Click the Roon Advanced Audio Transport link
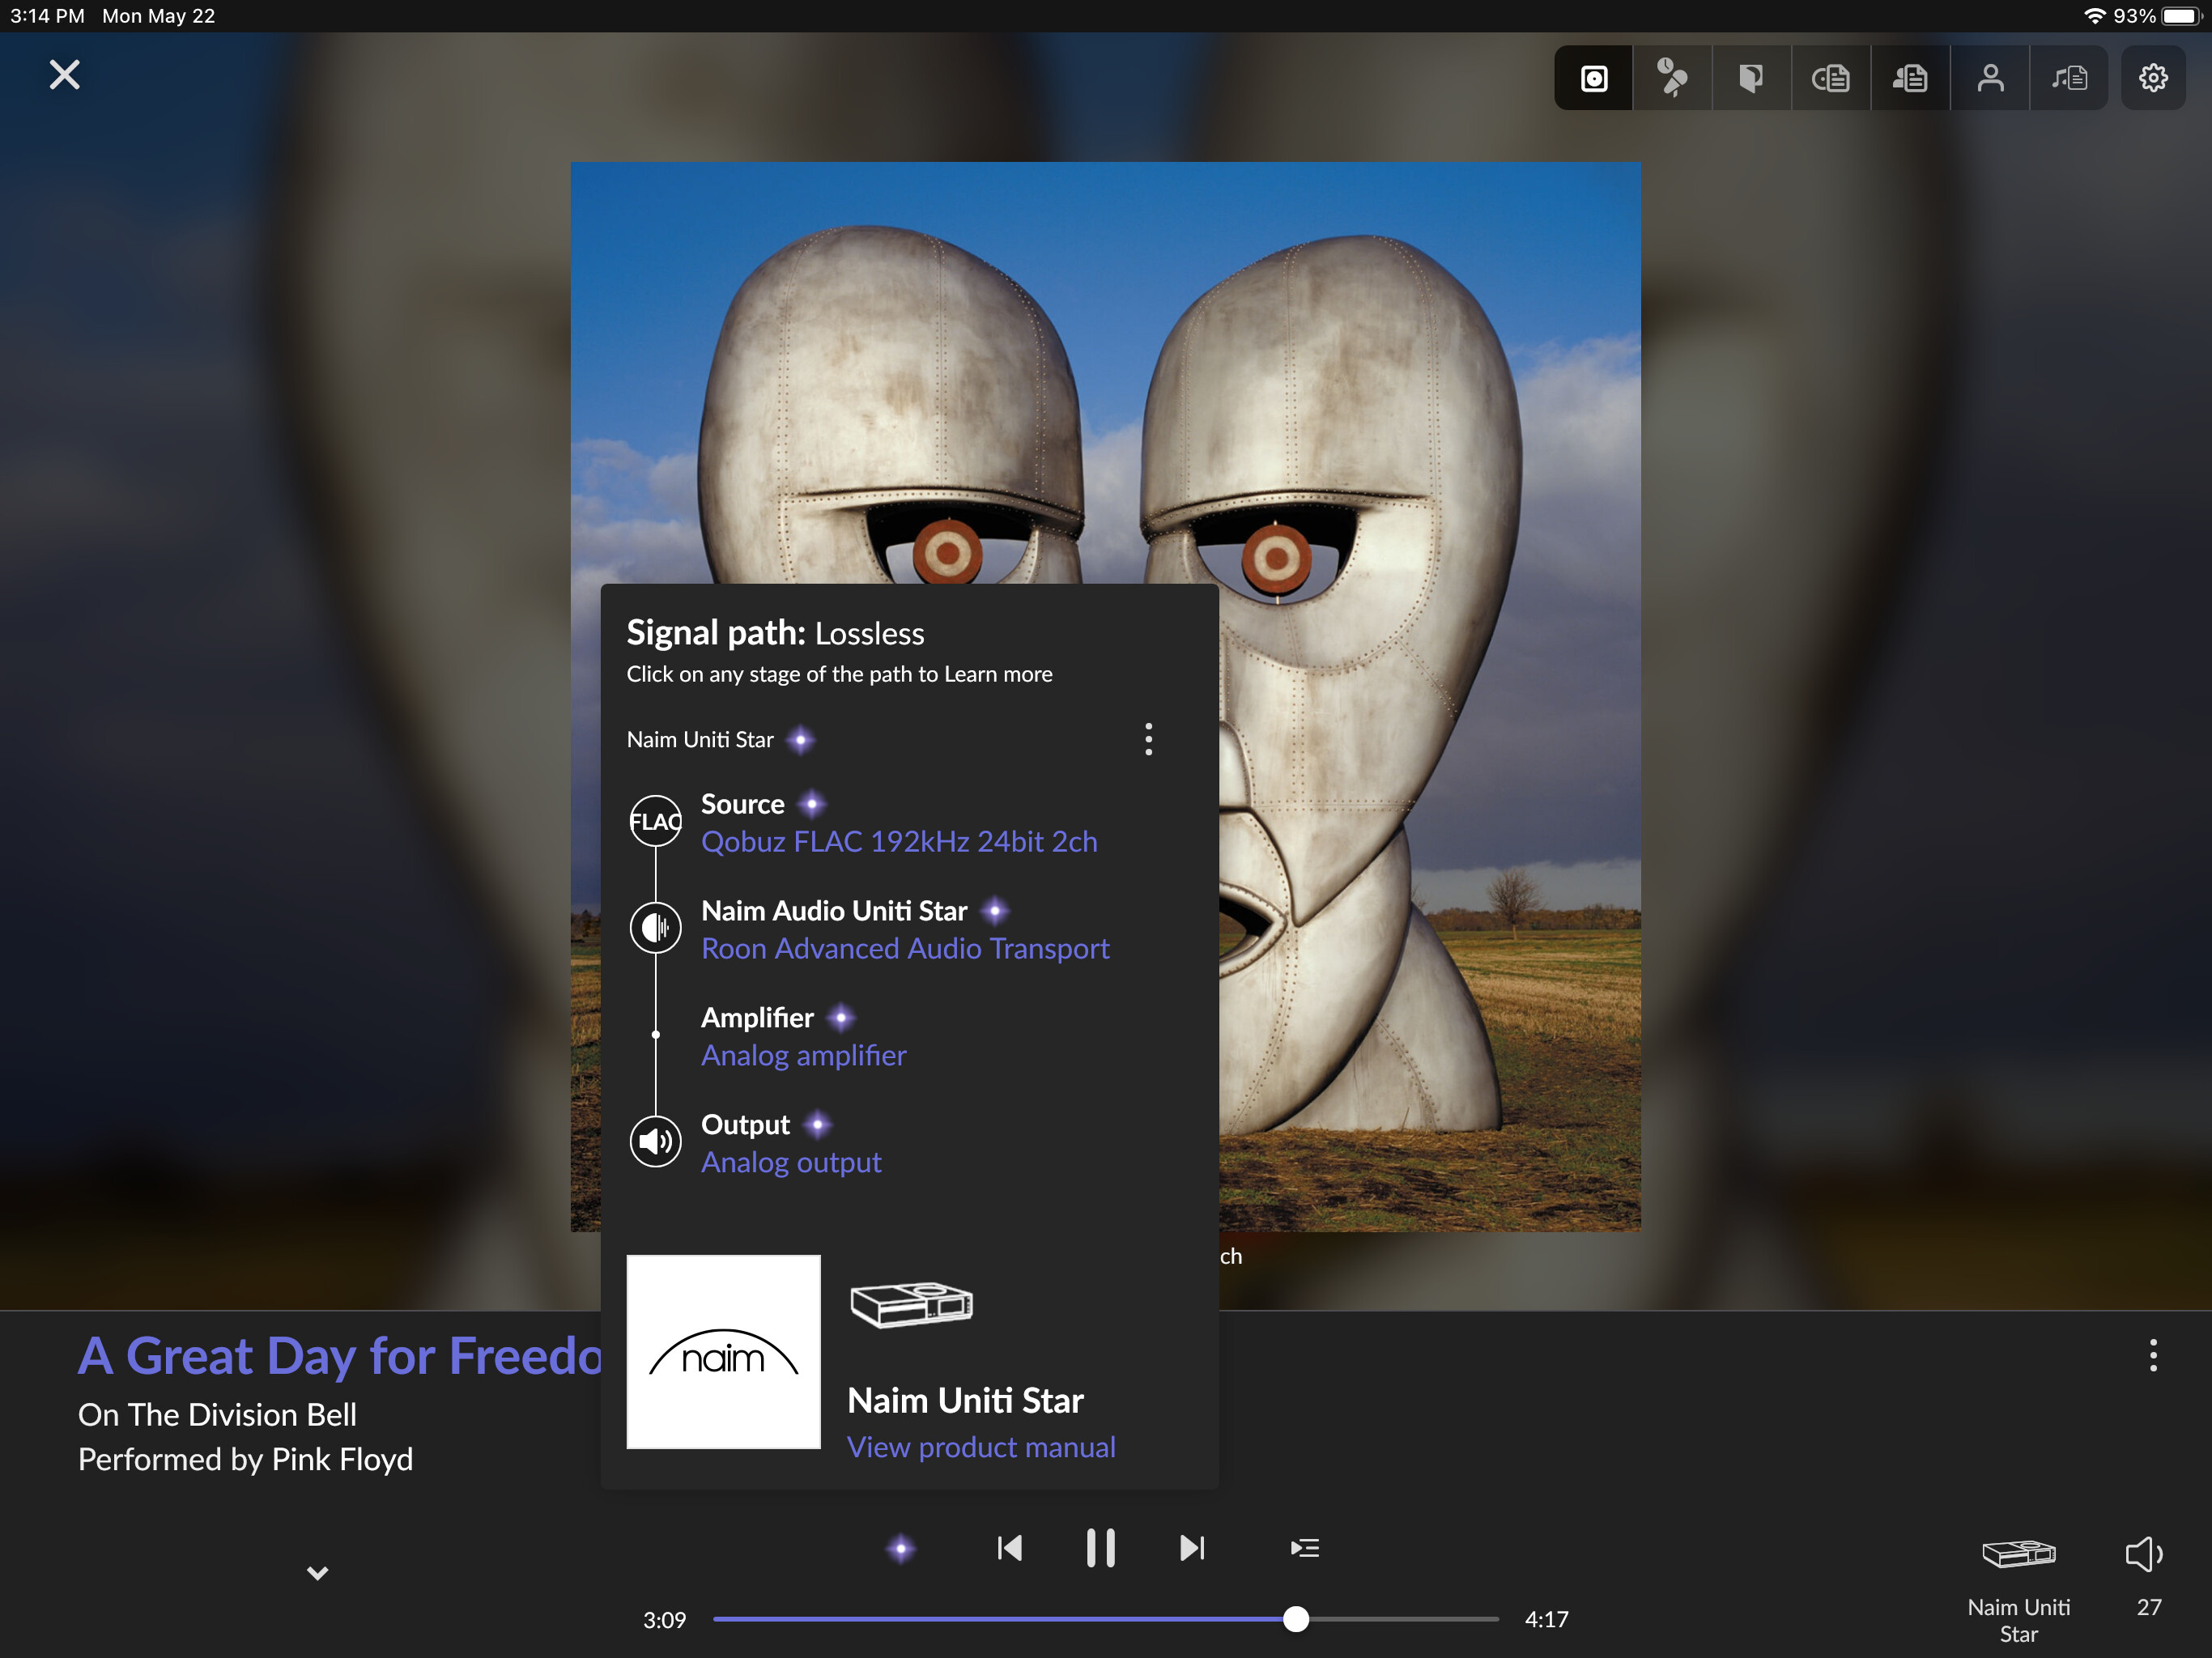 click(x=905, y=949)
